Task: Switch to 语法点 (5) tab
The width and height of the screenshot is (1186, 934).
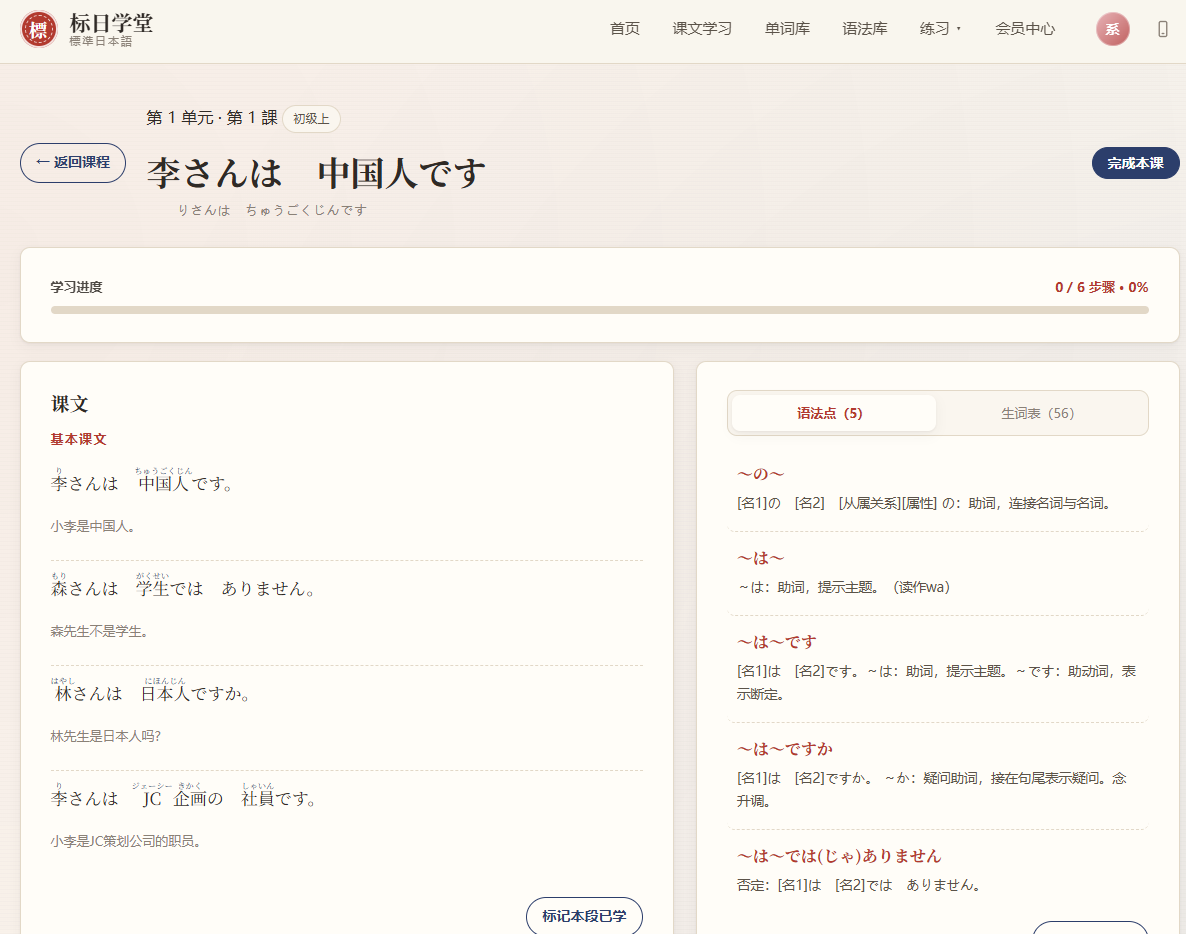Action: click(834, 413)
